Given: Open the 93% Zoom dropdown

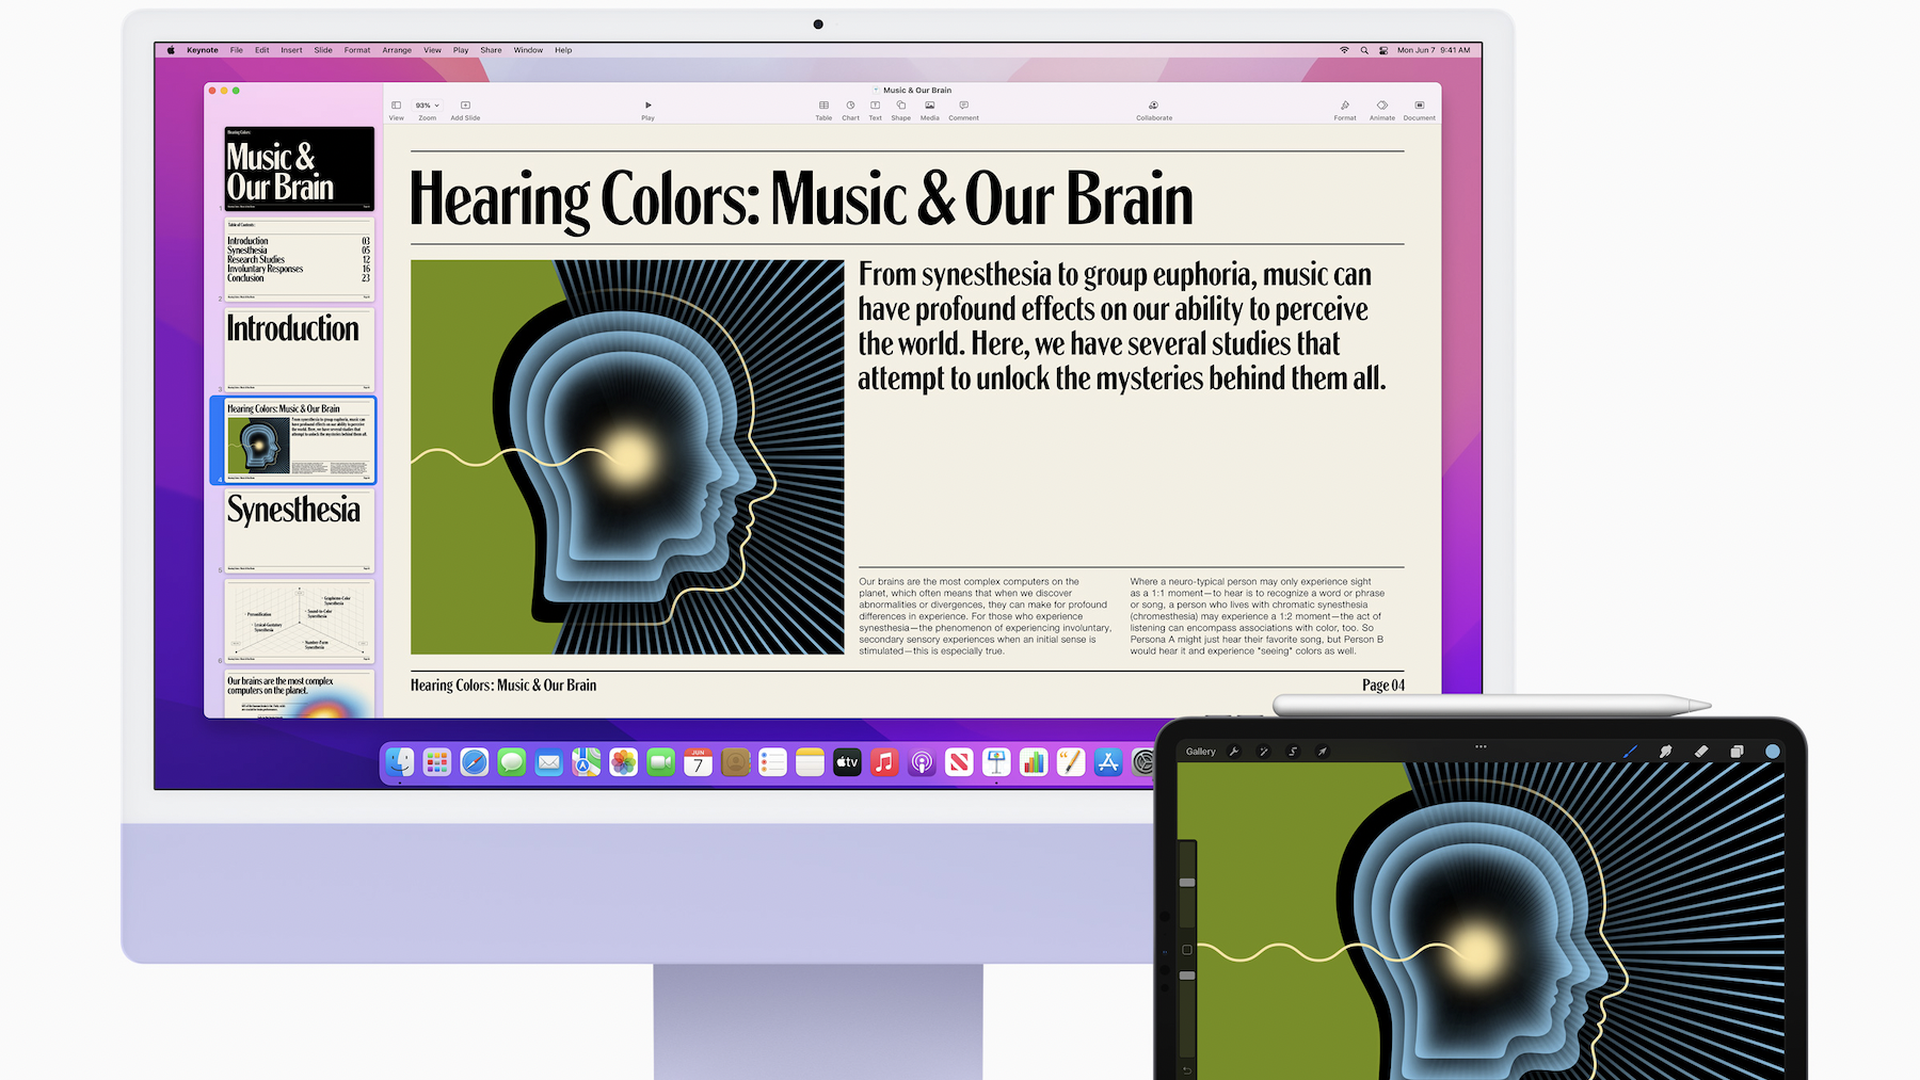Looking at the screenshot, I should [x=427, y=104].
